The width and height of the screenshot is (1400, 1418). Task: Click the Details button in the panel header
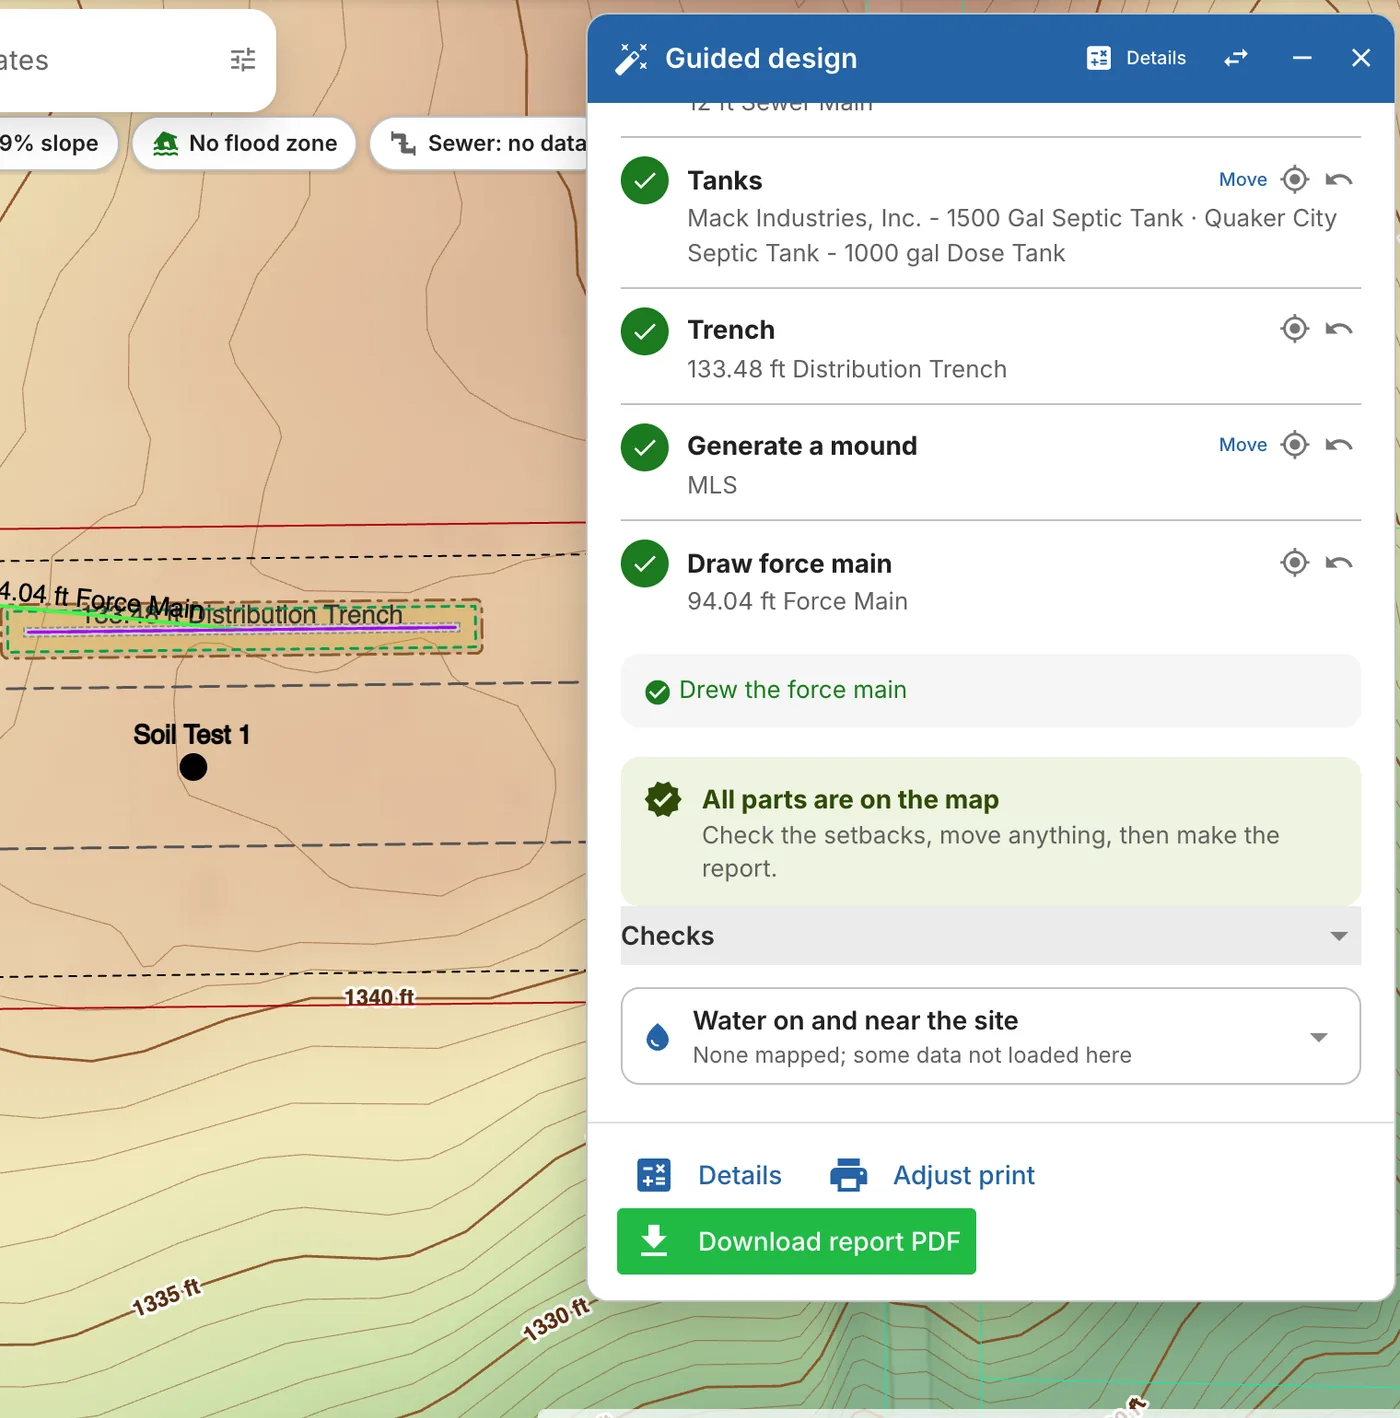(x=1136, y=58)
